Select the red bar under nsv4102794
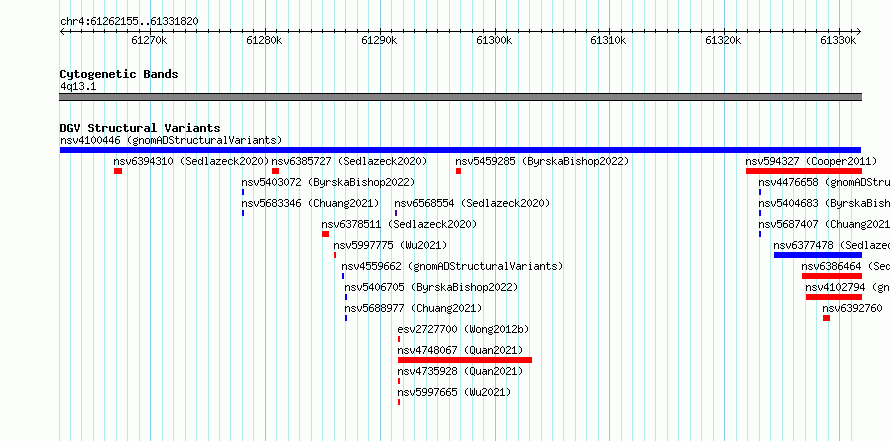This screenshot has height=441, width=890. click(x=834, y=297)
